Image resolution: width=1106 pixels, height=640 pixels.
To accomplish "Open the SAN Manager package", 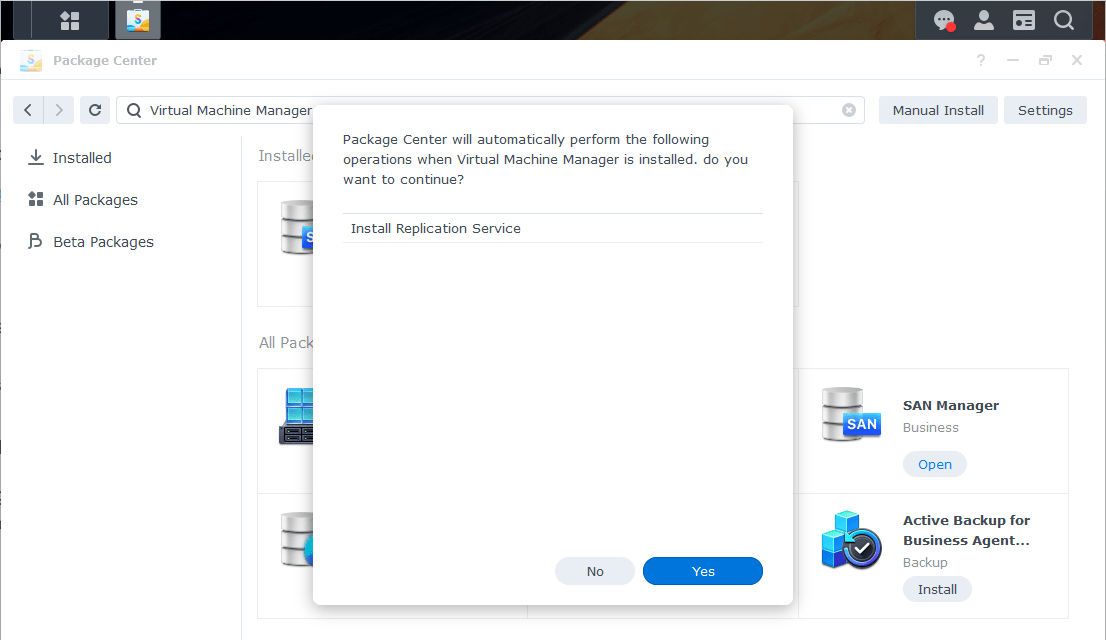I will click(x=935, y=464).
